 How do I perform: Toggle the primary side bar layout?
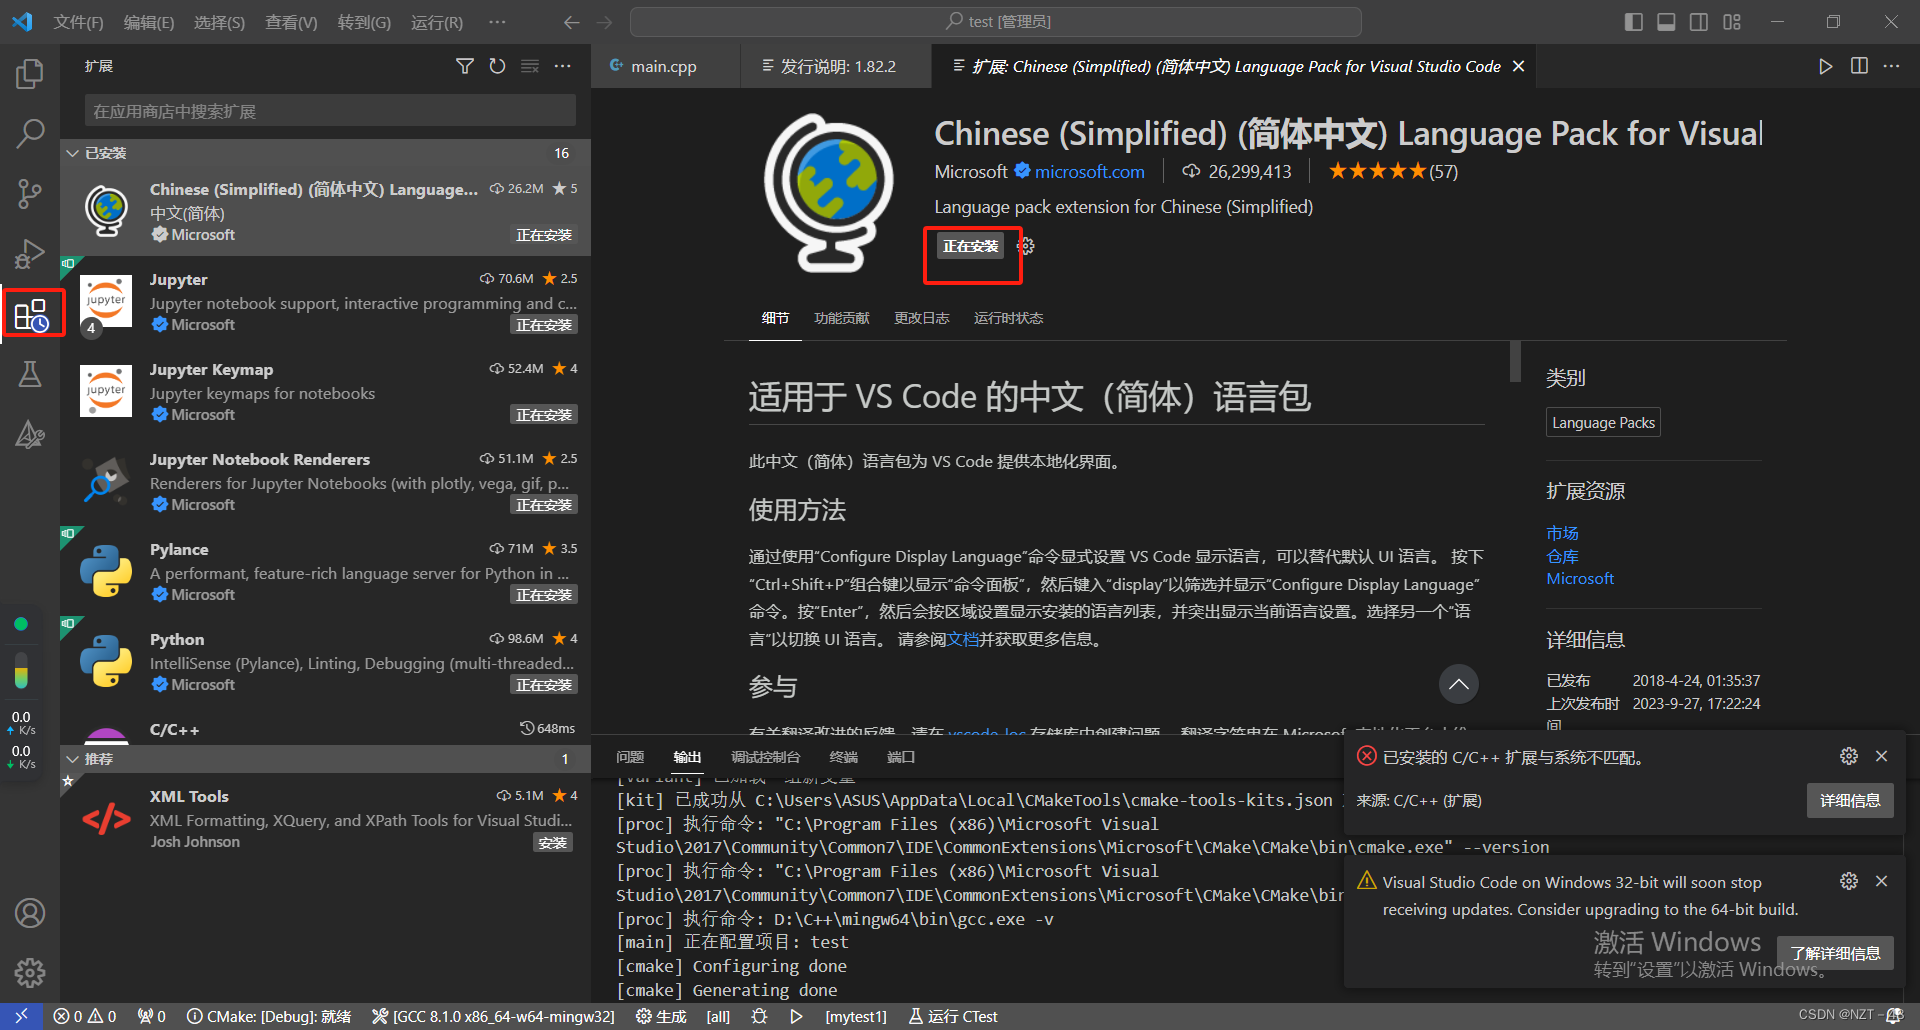1634,22
